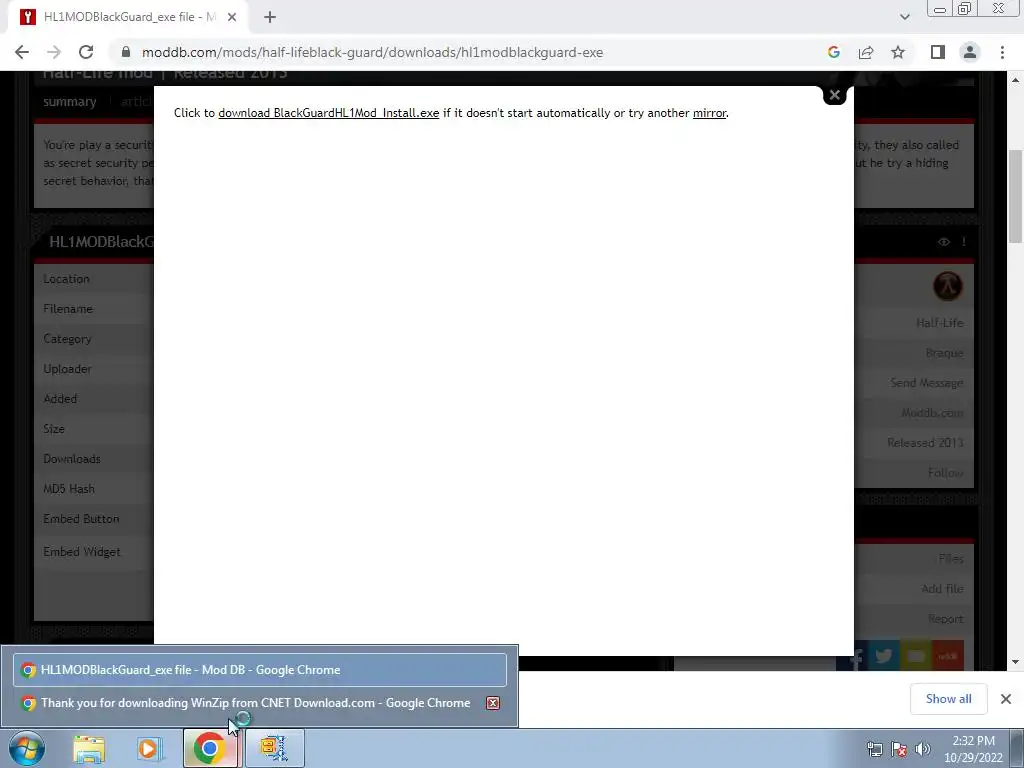Close the HL1MODBlackGuard_exe file tab
This screenshot has width=1024, height=768.
(x=232, y=17)
